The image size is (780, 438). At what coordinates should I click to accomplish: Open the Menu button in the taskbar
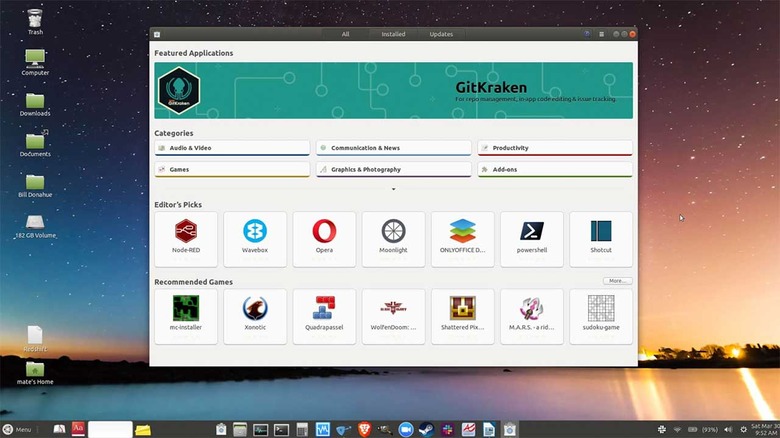[x=17, y=429]
